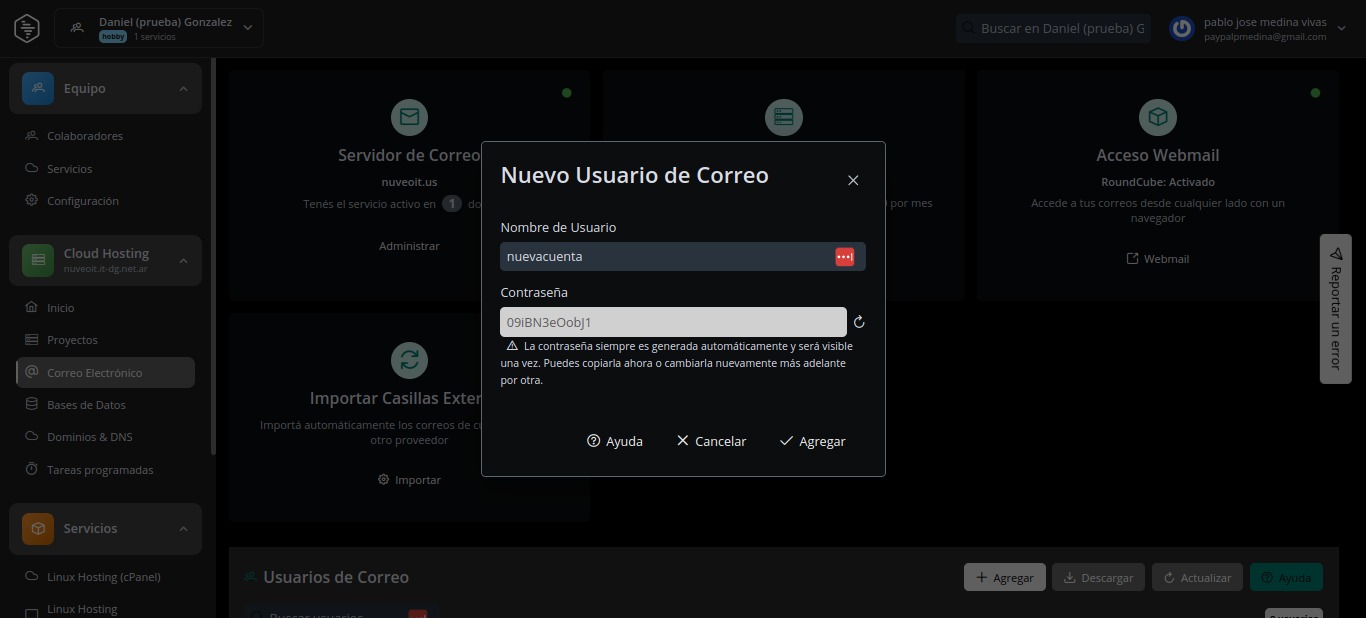Screen dimensions: 1366x618
Task: Click the Agregar button in the dialog
Action: (x=812, y=441)
